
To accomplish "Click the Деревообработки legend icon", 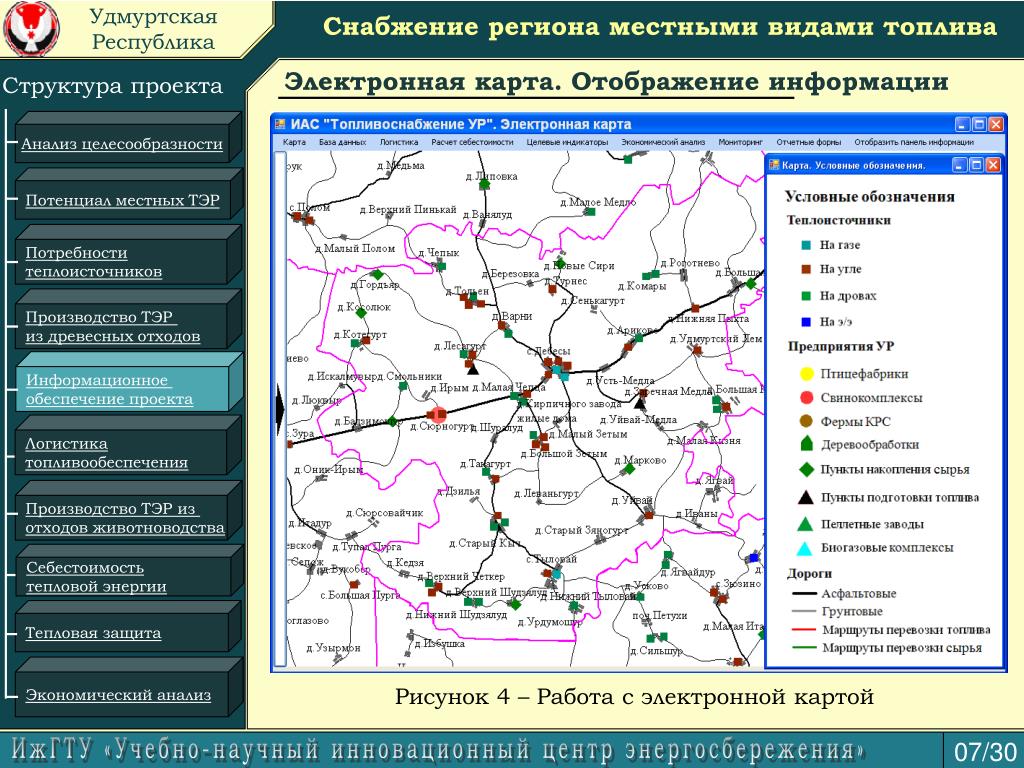I will (x=807, y=444).
